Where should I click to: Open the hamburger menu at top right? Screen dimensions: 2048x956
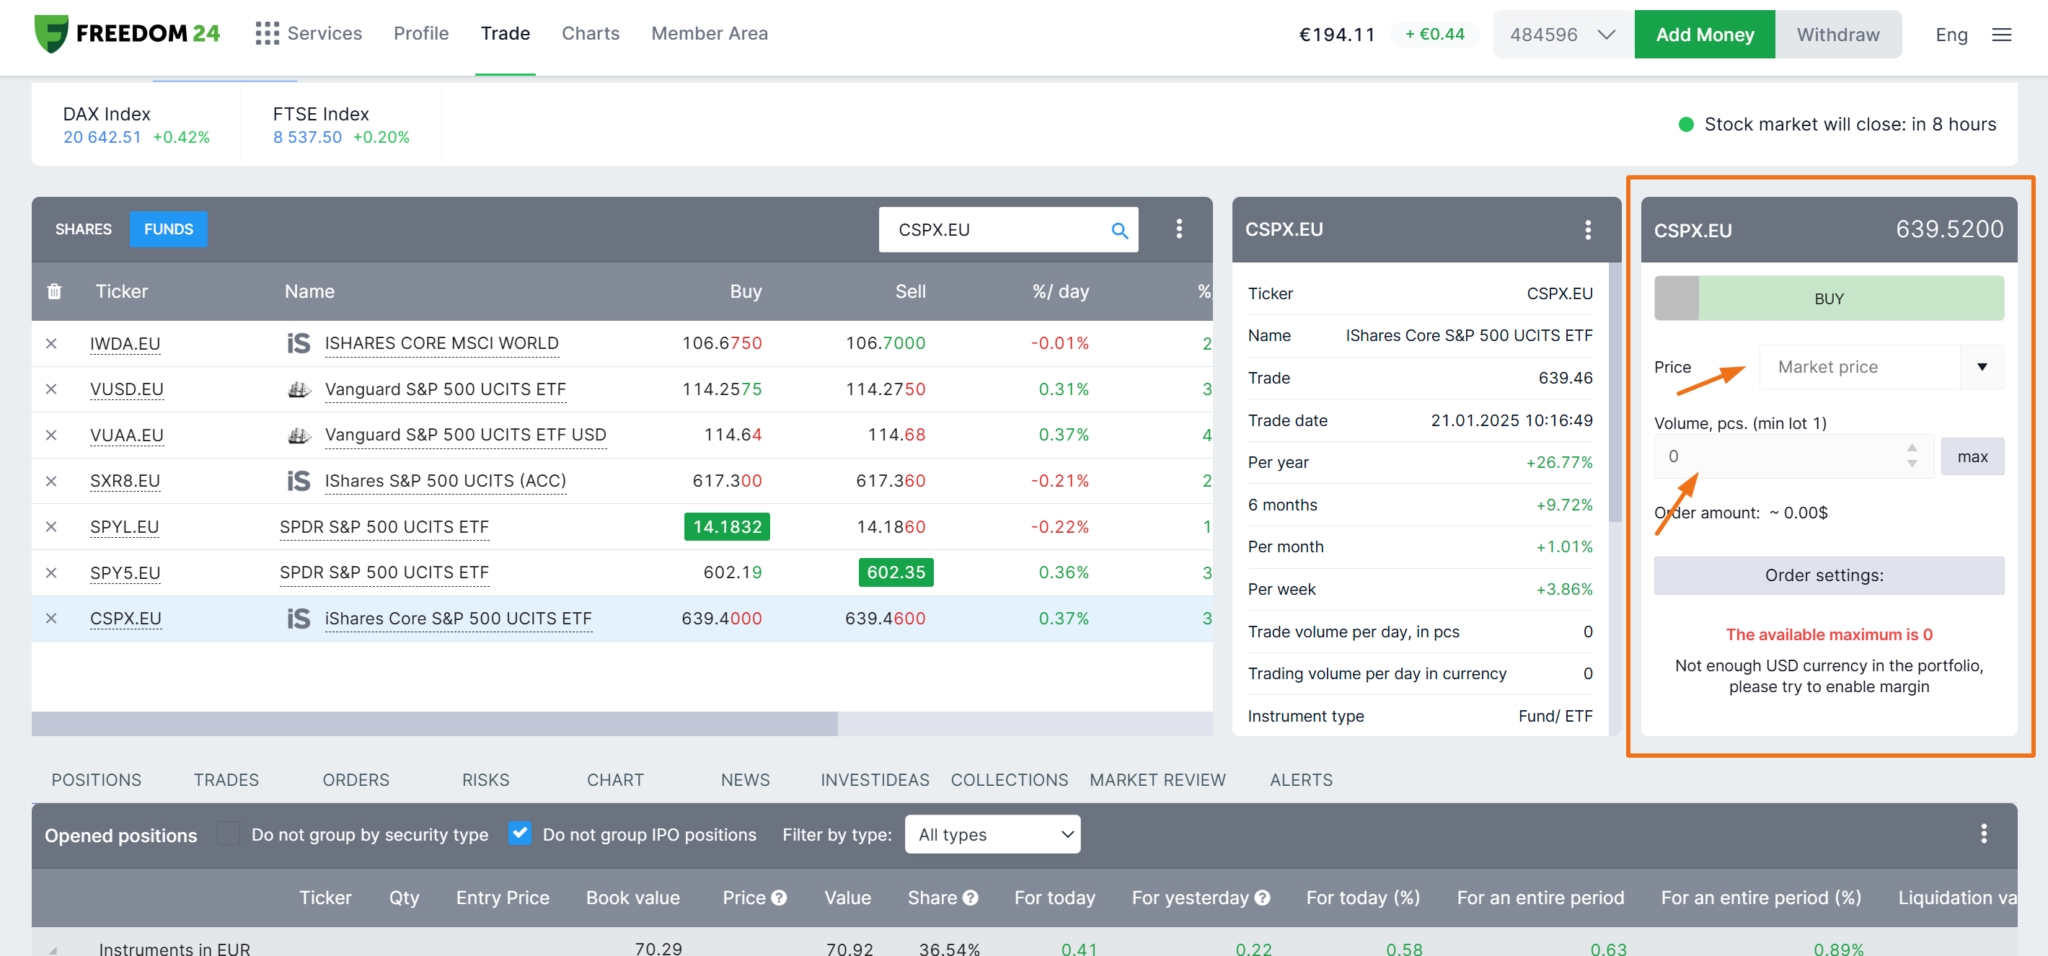click(x=2002, y=33)
